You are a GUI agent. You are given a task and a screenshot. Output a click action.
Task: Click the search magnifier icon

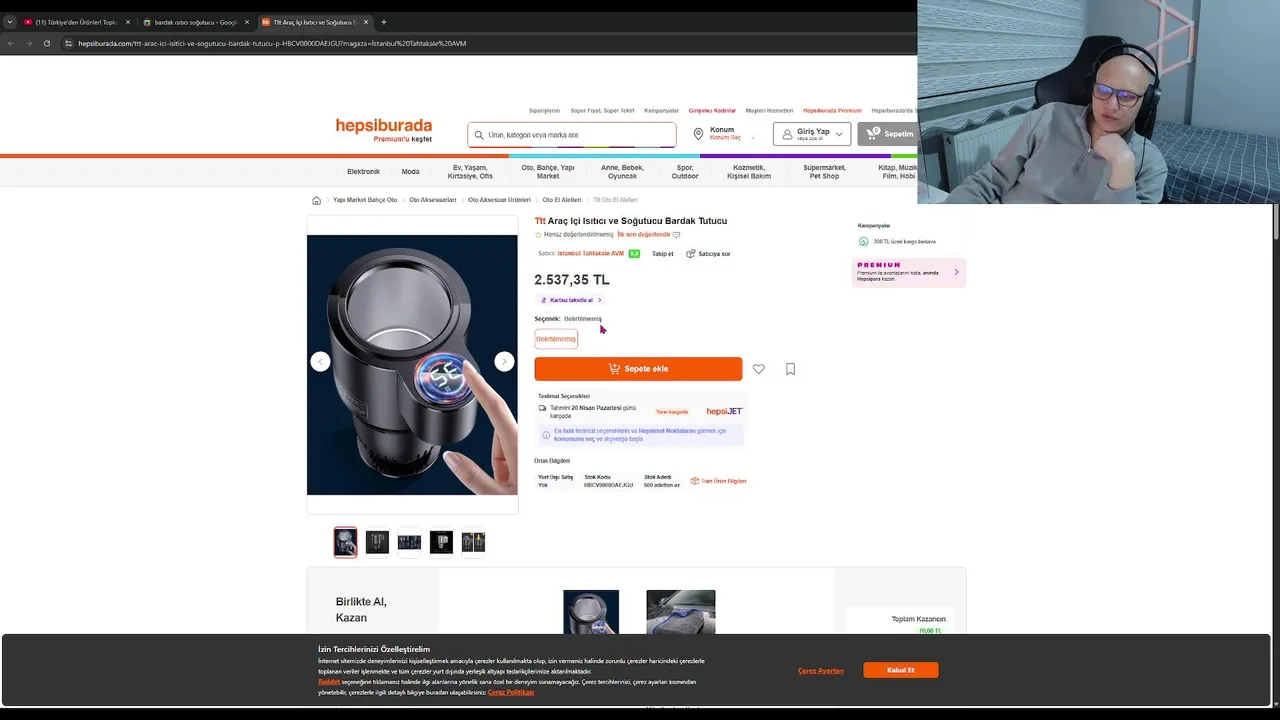pyautogui.click(x=479, y=135)
